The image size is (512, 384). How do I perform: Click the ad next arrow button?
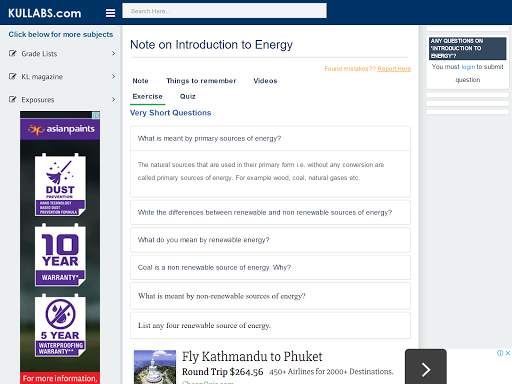point(426,368)
